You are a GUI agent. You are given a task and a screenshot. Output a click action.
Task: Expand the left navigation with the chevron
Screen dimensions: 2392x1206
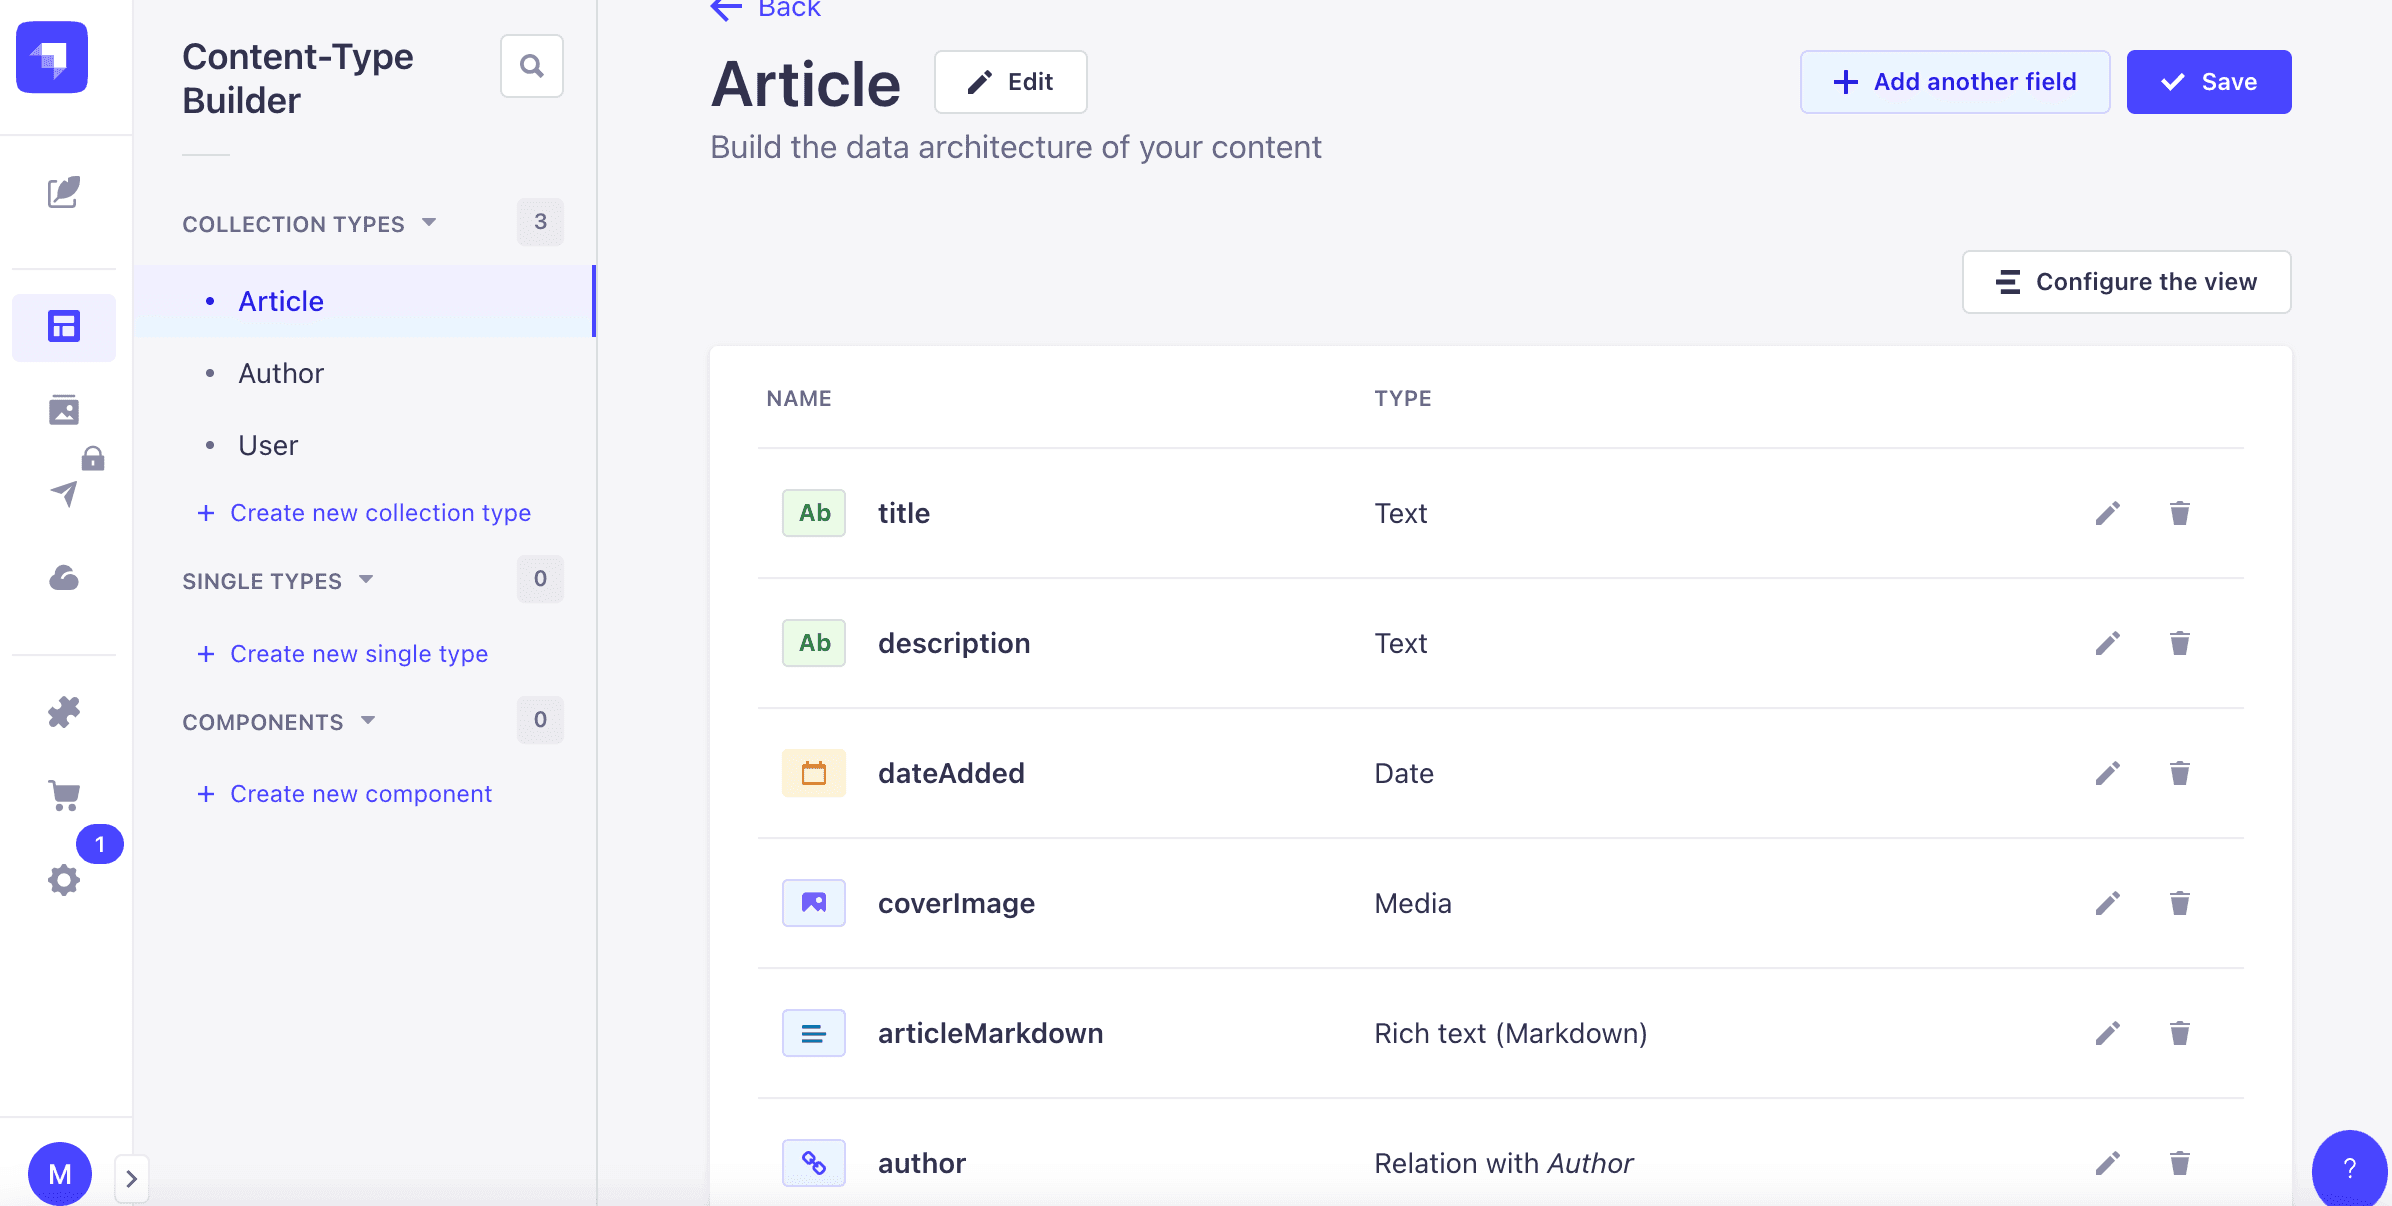(x=132, y=1178)
